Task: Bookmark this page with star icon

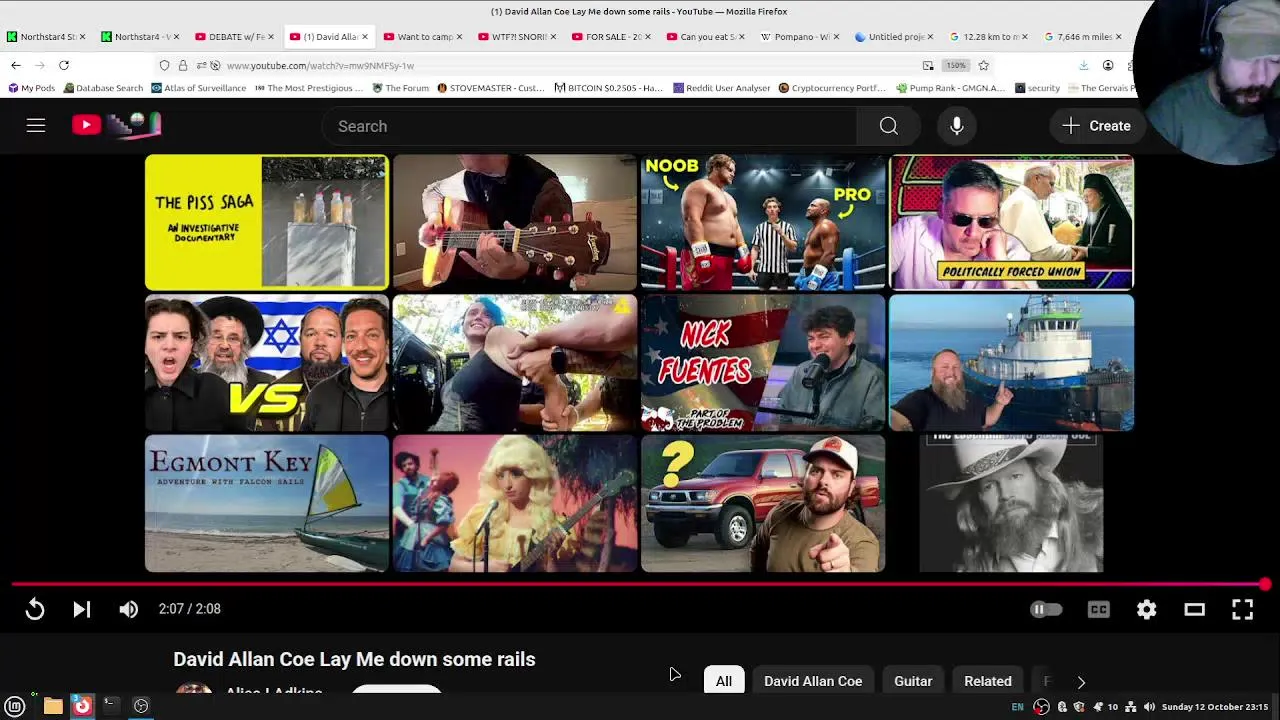Action: pyautogui.click(x=984, y=65)
